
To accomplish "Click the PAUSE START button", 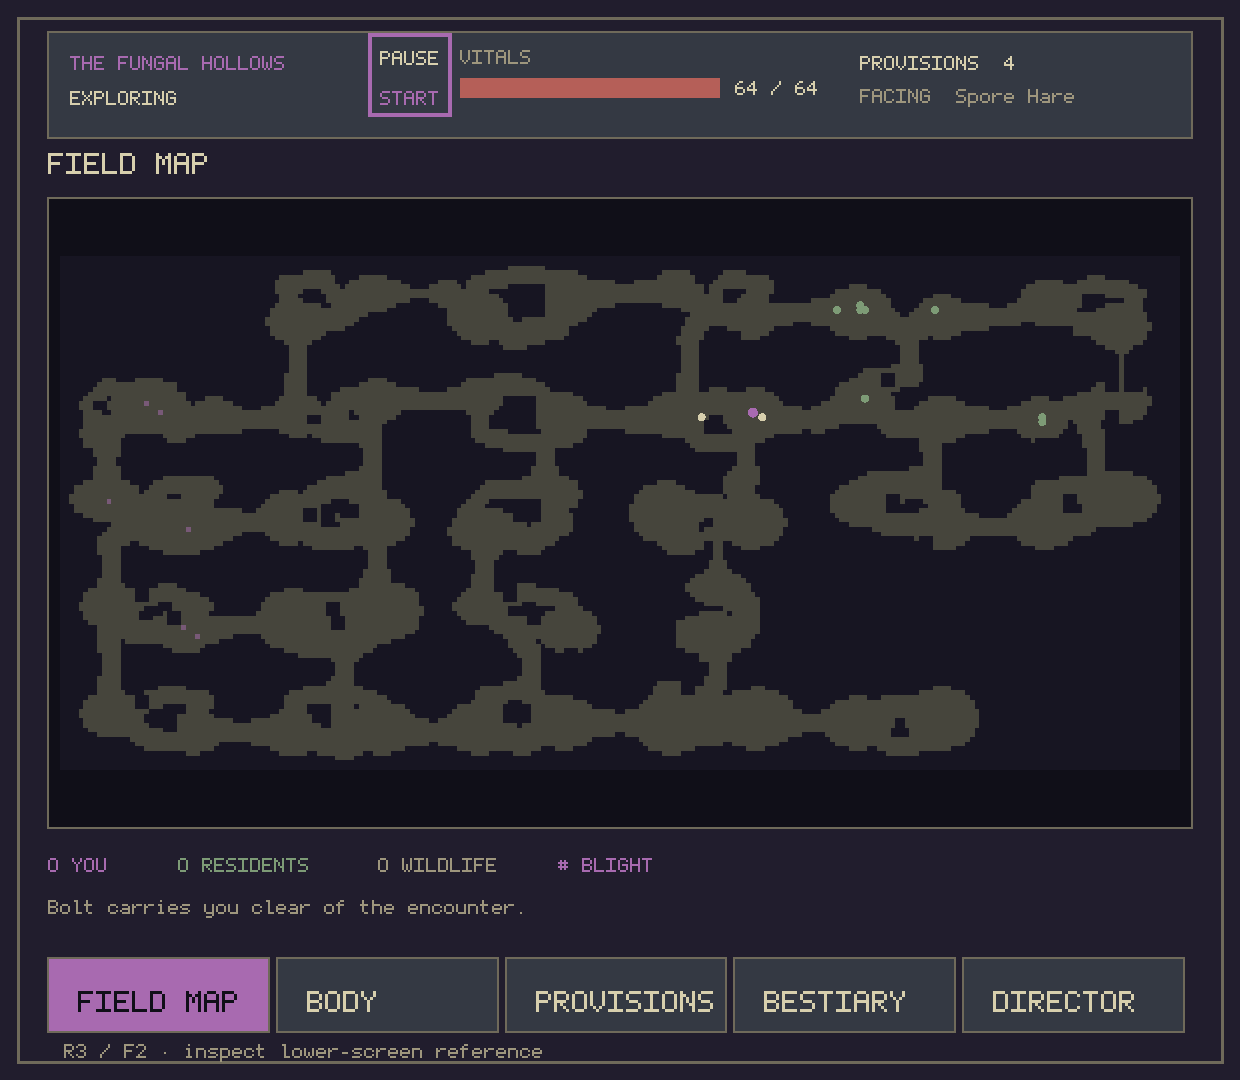I will click(x=409, y=76).
